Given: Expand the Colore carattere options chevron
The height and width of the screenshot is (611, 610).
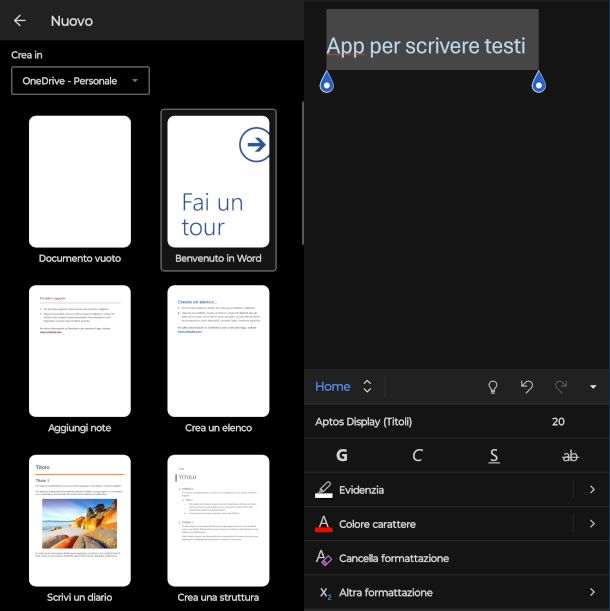Looking at the screenshot, I should click(x=592, y=524).
